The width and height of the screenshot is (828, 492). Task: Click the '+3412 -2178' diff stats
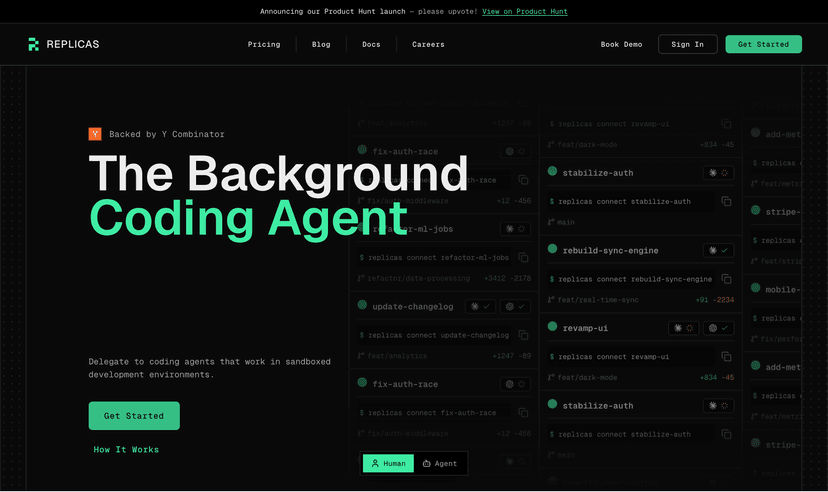(x=507, y=278)
